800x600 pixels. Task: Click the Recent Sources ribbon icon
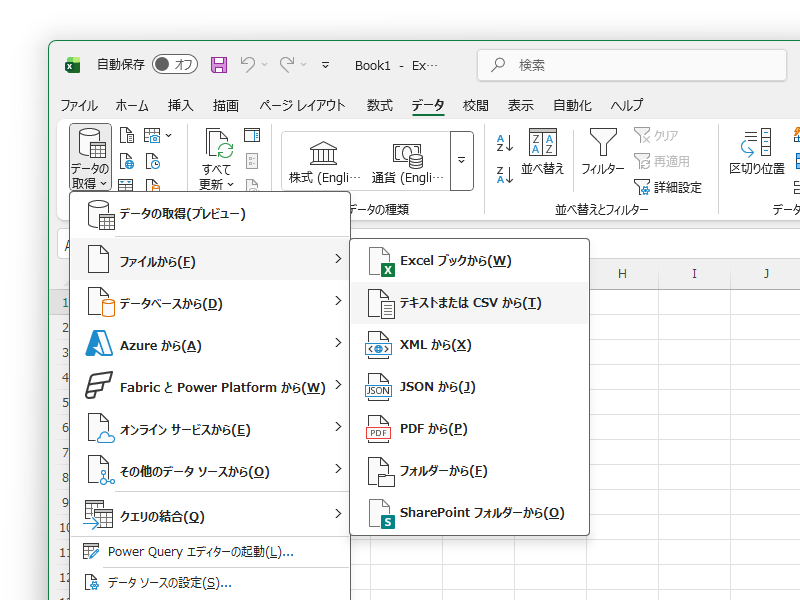pos(153,162)
